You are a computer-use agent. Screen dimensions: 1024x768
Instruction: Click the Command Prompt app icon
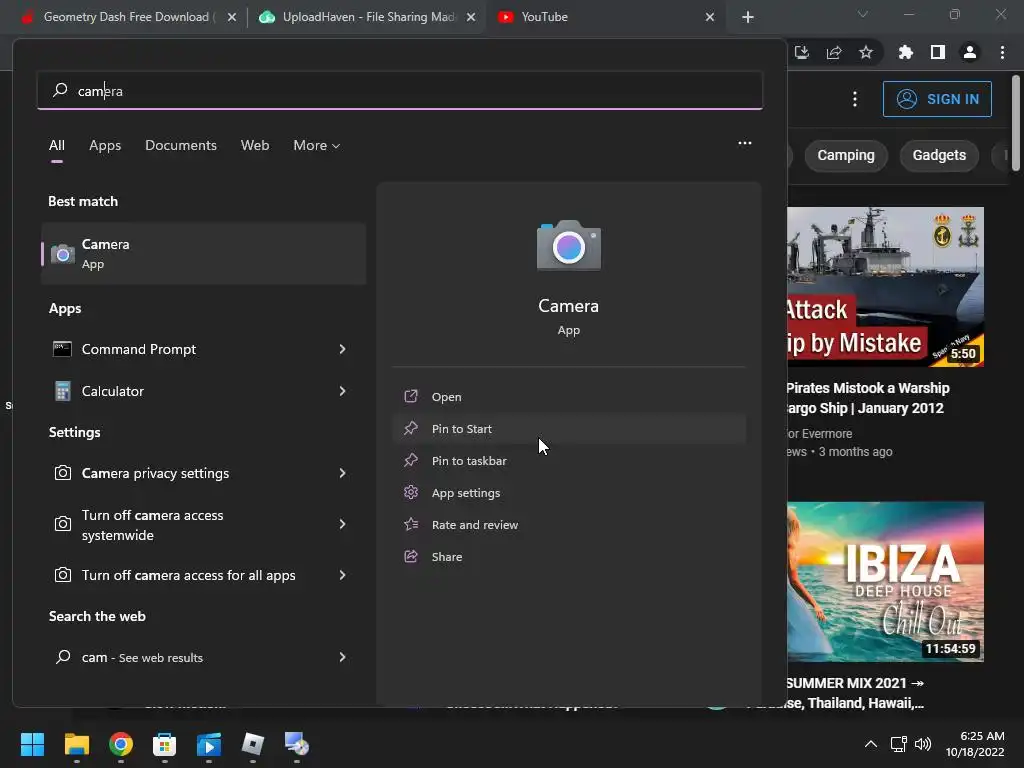(x=62, y=349)
